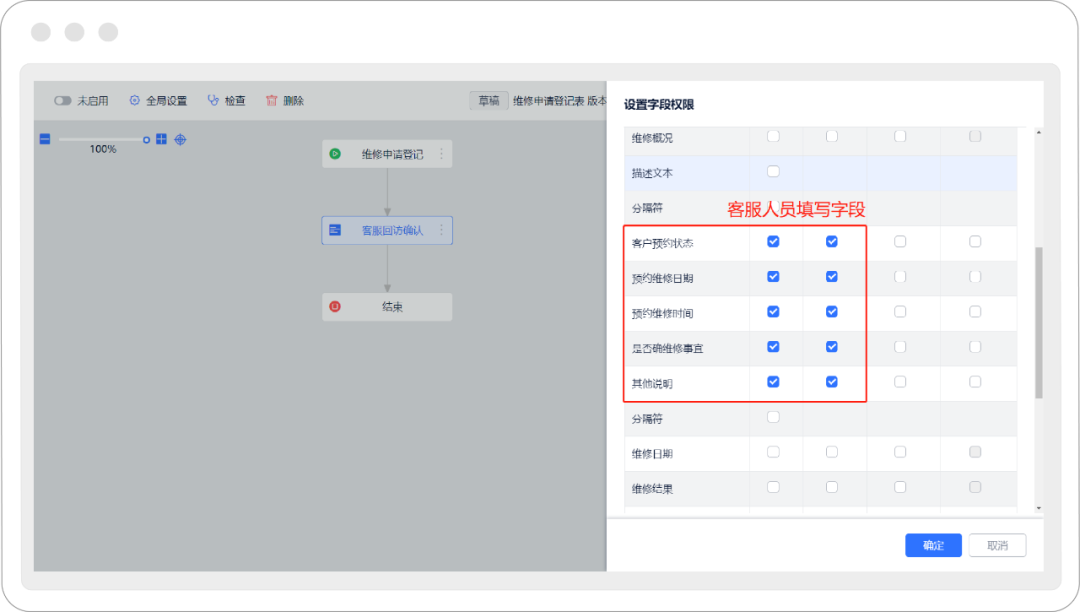Click the 删除 trash icon

point(271,101)
